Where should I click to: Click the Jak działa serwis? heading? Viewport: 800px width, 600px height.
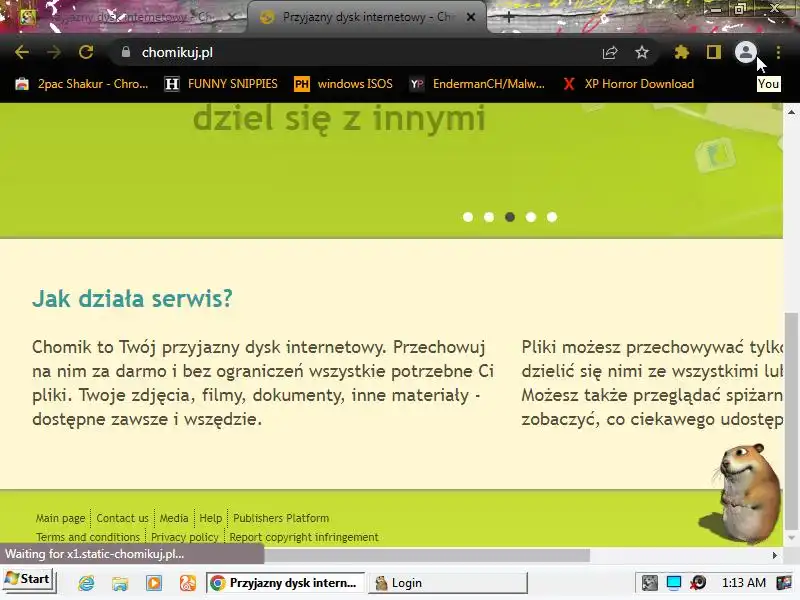tap(132, 298)
